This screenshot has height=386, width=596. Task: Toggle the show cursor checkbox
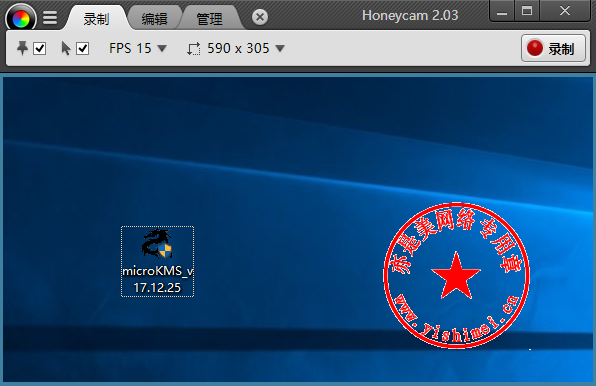(82, 49)
